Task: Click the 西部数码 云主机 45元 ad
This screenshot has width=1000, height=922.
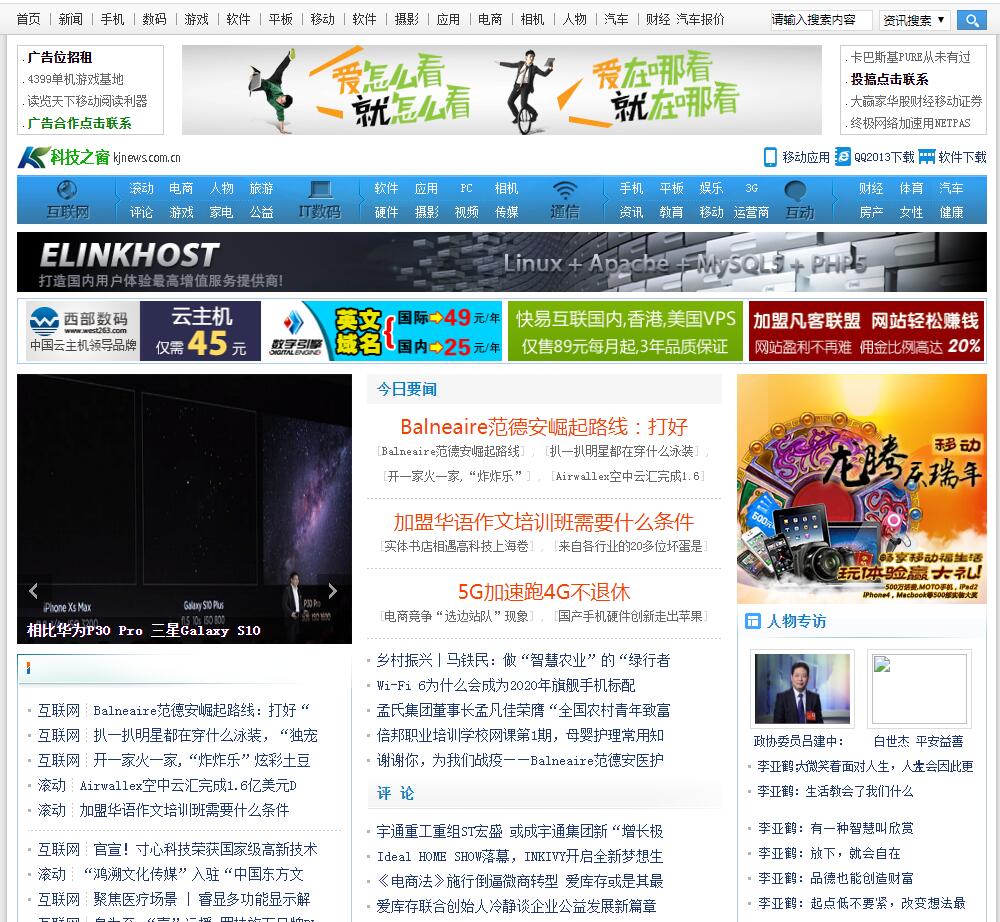Action: pos(143,332)
